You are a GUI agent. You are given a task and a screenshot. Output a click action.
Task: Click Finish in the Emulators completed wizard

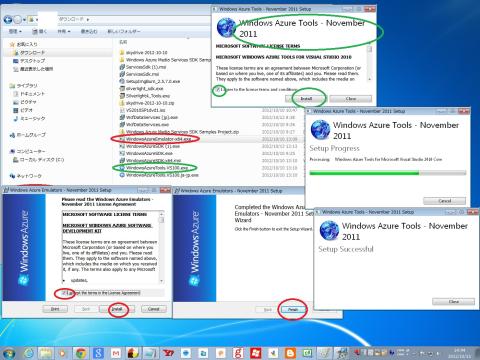[x=293, y=310]
